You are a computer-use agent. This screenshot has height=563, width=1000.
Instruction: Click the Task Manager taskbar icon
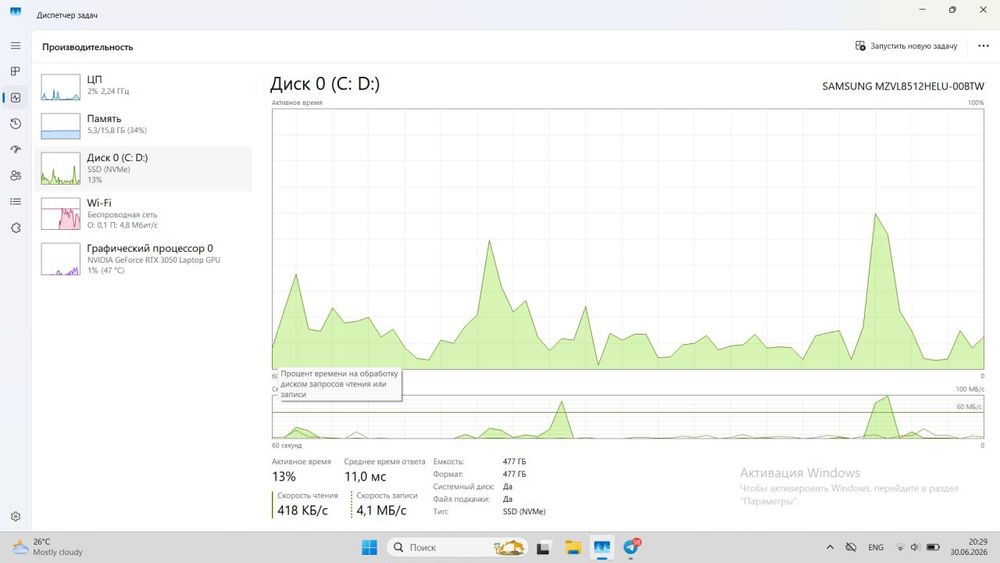pyautogui.click(x=601, y=547)
